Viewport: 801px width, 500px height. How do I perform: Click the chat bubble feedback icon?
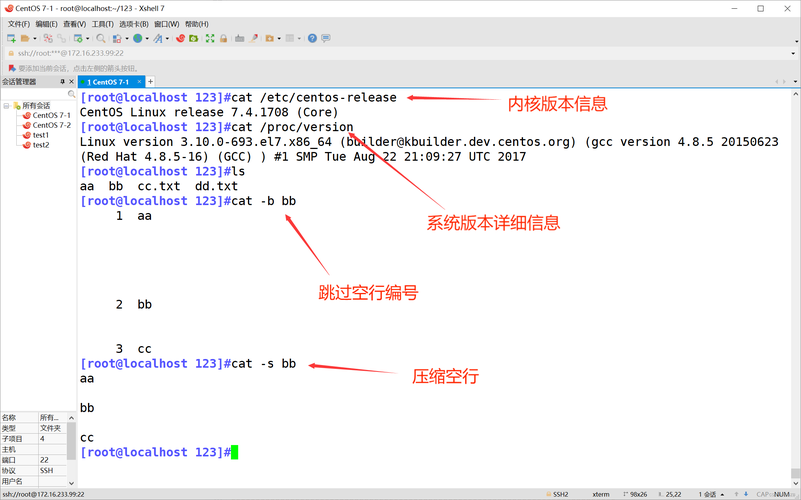coord(326,38)
